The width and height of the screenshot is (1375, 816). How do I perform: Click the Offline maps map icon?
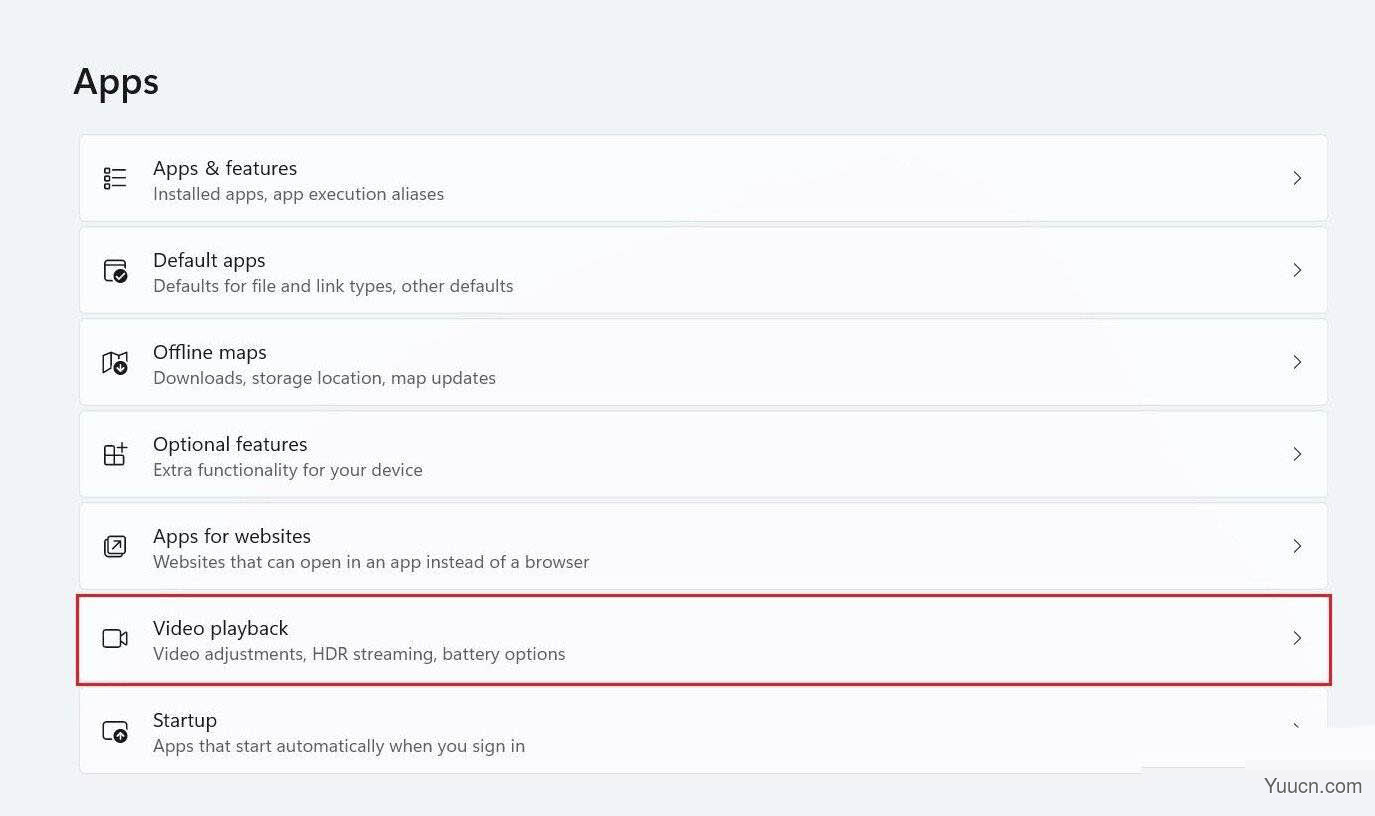pyautogui.click(x=115, y=362)
